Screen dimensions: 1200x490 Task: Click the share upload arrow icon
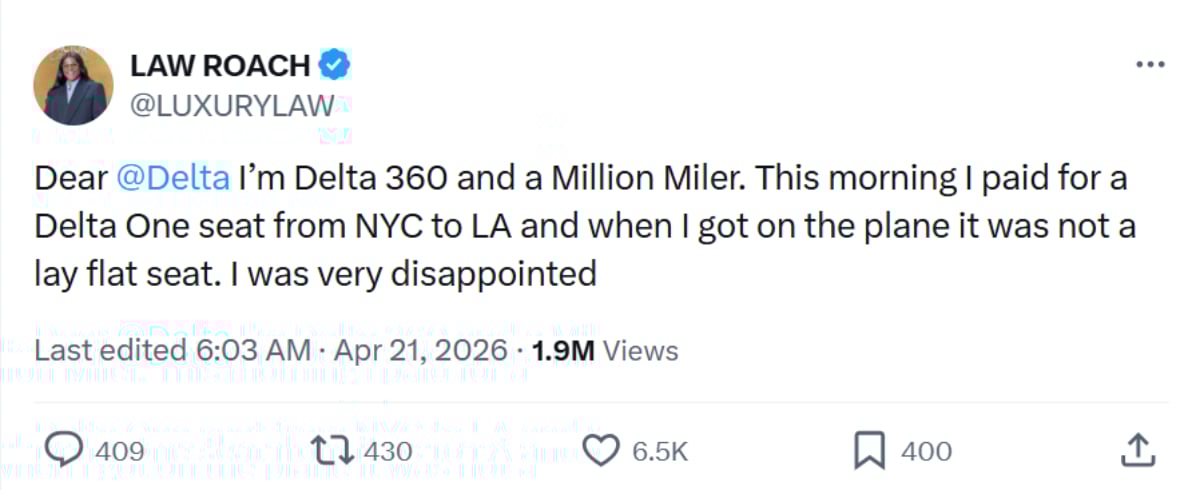tap(1138, 451)
